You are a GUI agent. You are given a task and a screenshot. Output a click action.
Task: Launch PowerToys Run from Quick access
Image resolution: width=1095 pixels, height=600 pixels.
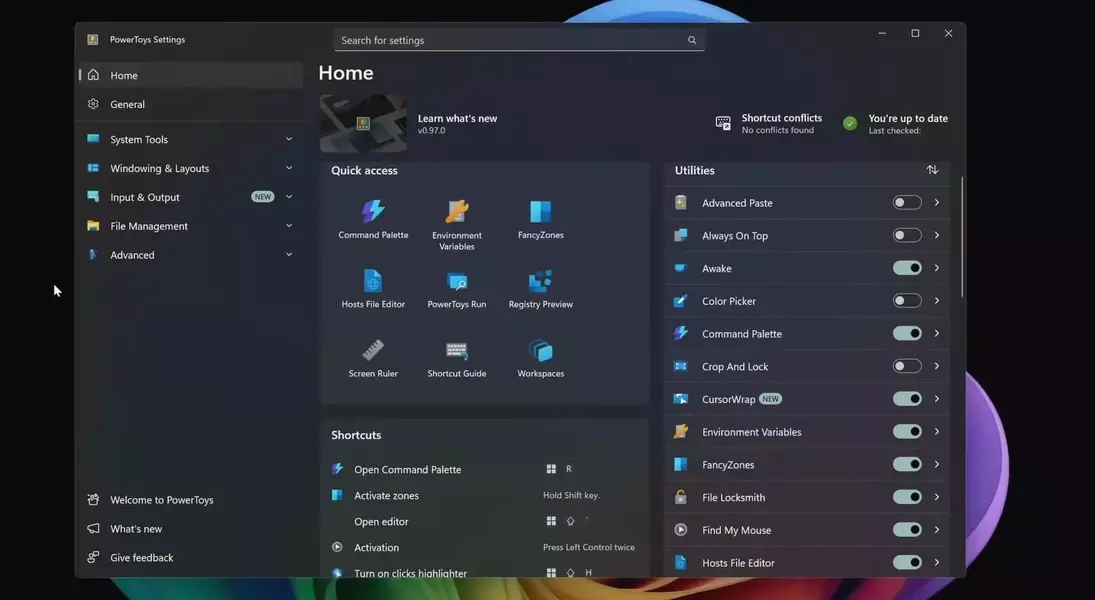pyautogui.click(x=457, y=288)
